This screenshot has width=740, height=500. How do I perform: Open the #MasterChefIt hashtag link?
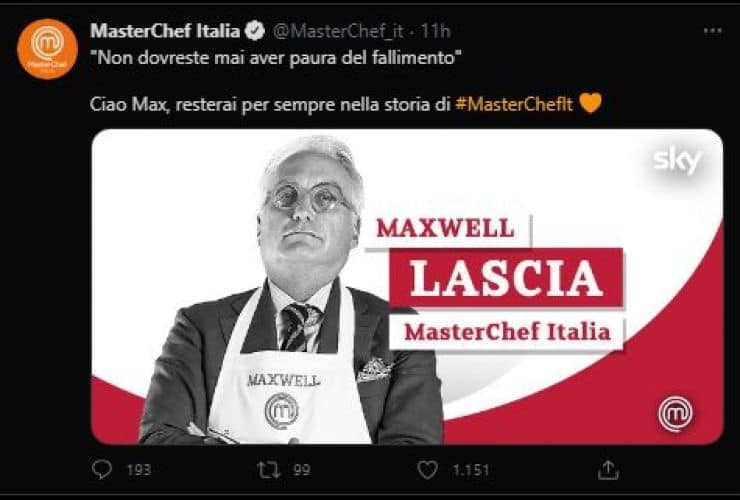[x=514, y=104]
